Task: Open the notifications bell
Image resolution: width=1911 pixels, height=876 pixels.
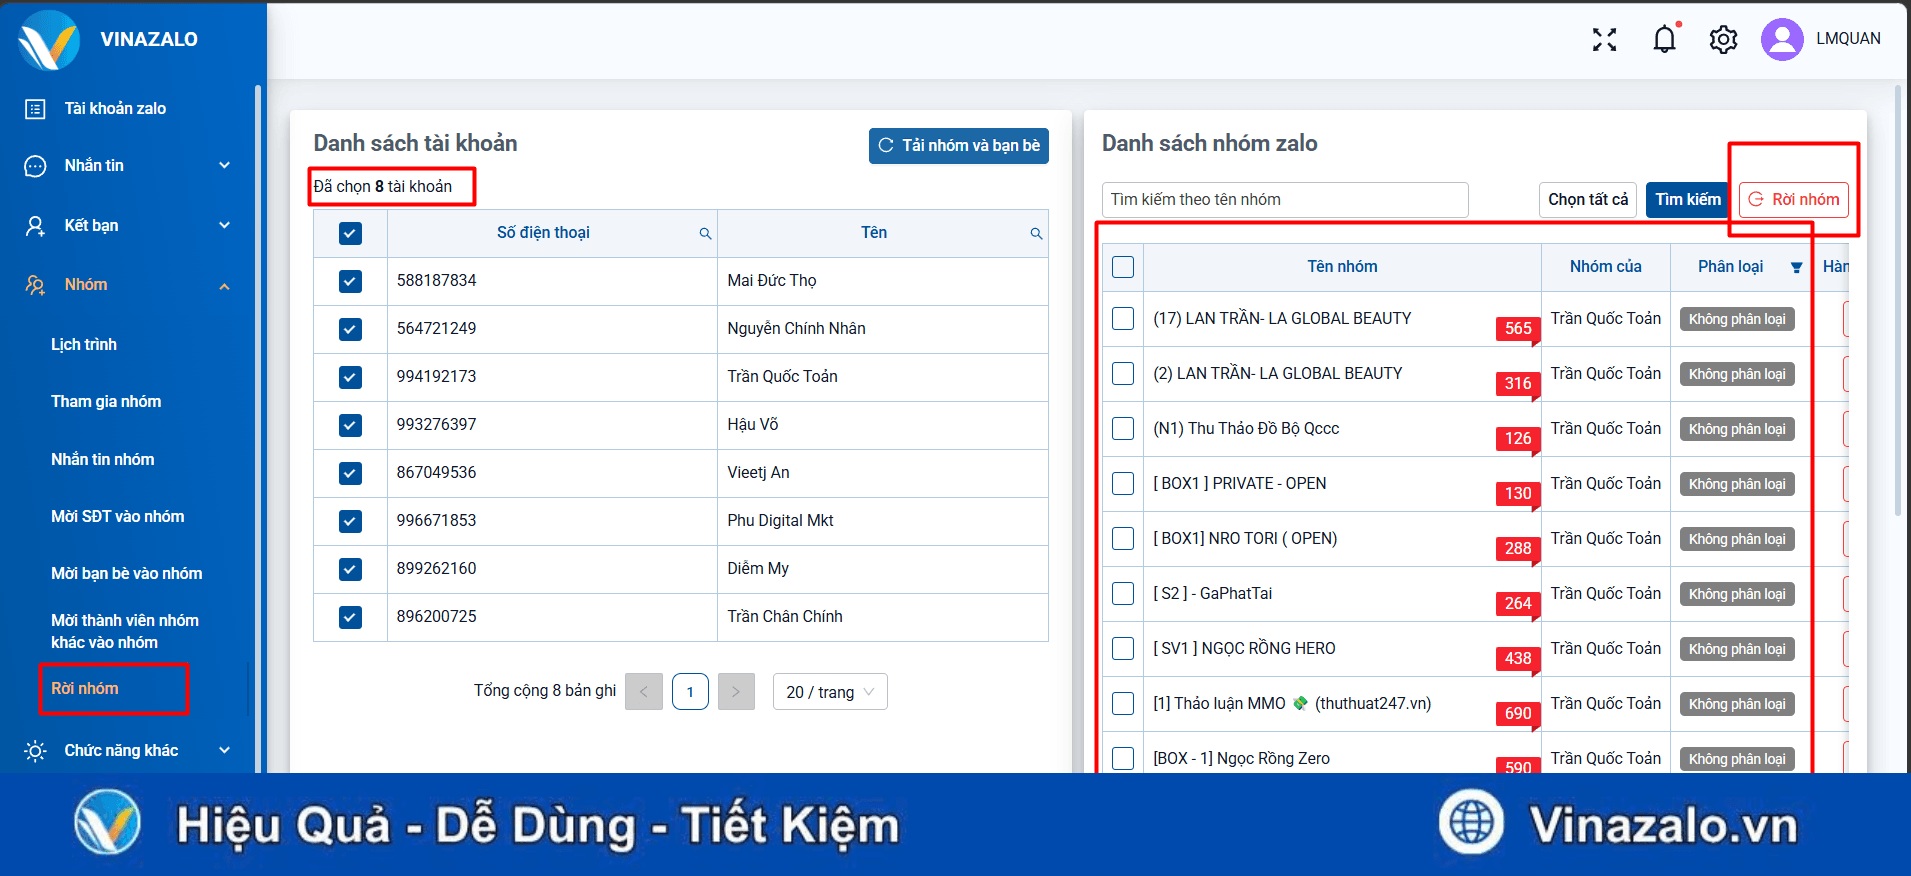Action: pos(1665,39)
